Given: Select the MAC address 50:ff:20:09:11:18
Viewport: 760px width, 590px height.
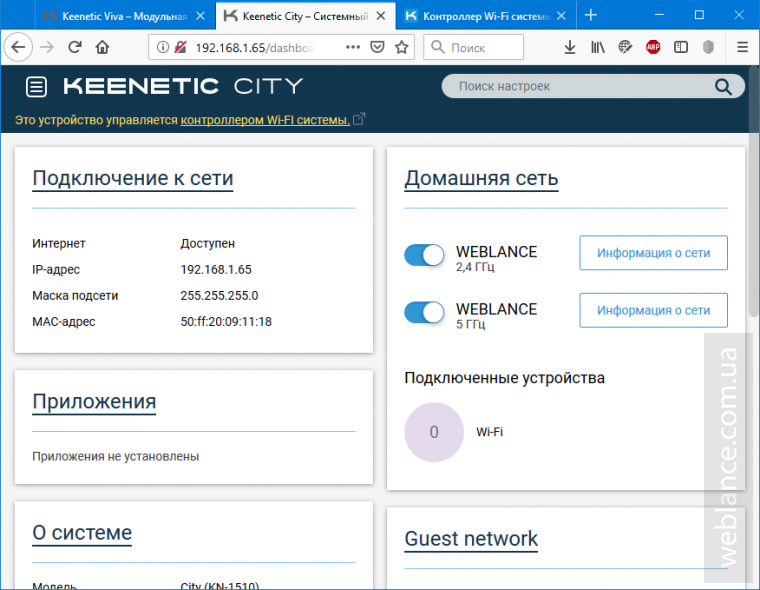Looking at the screenshot, I should coord(226,321).
